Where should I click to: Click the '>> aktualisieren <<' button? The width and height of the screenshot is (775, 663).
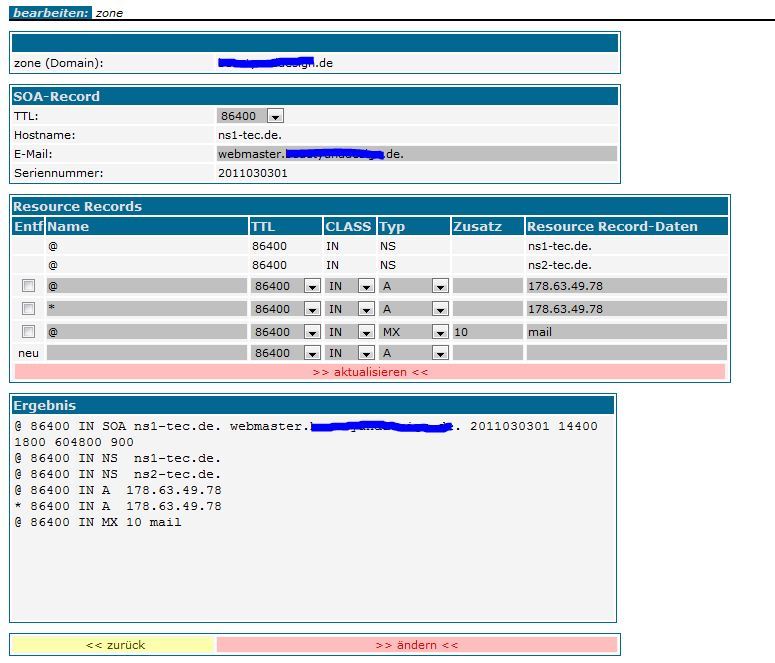pyautogui.click(x=370, y=372)
